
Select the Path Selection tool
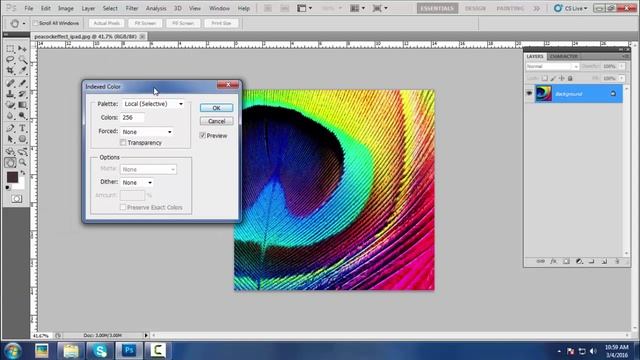coord(10,139)
